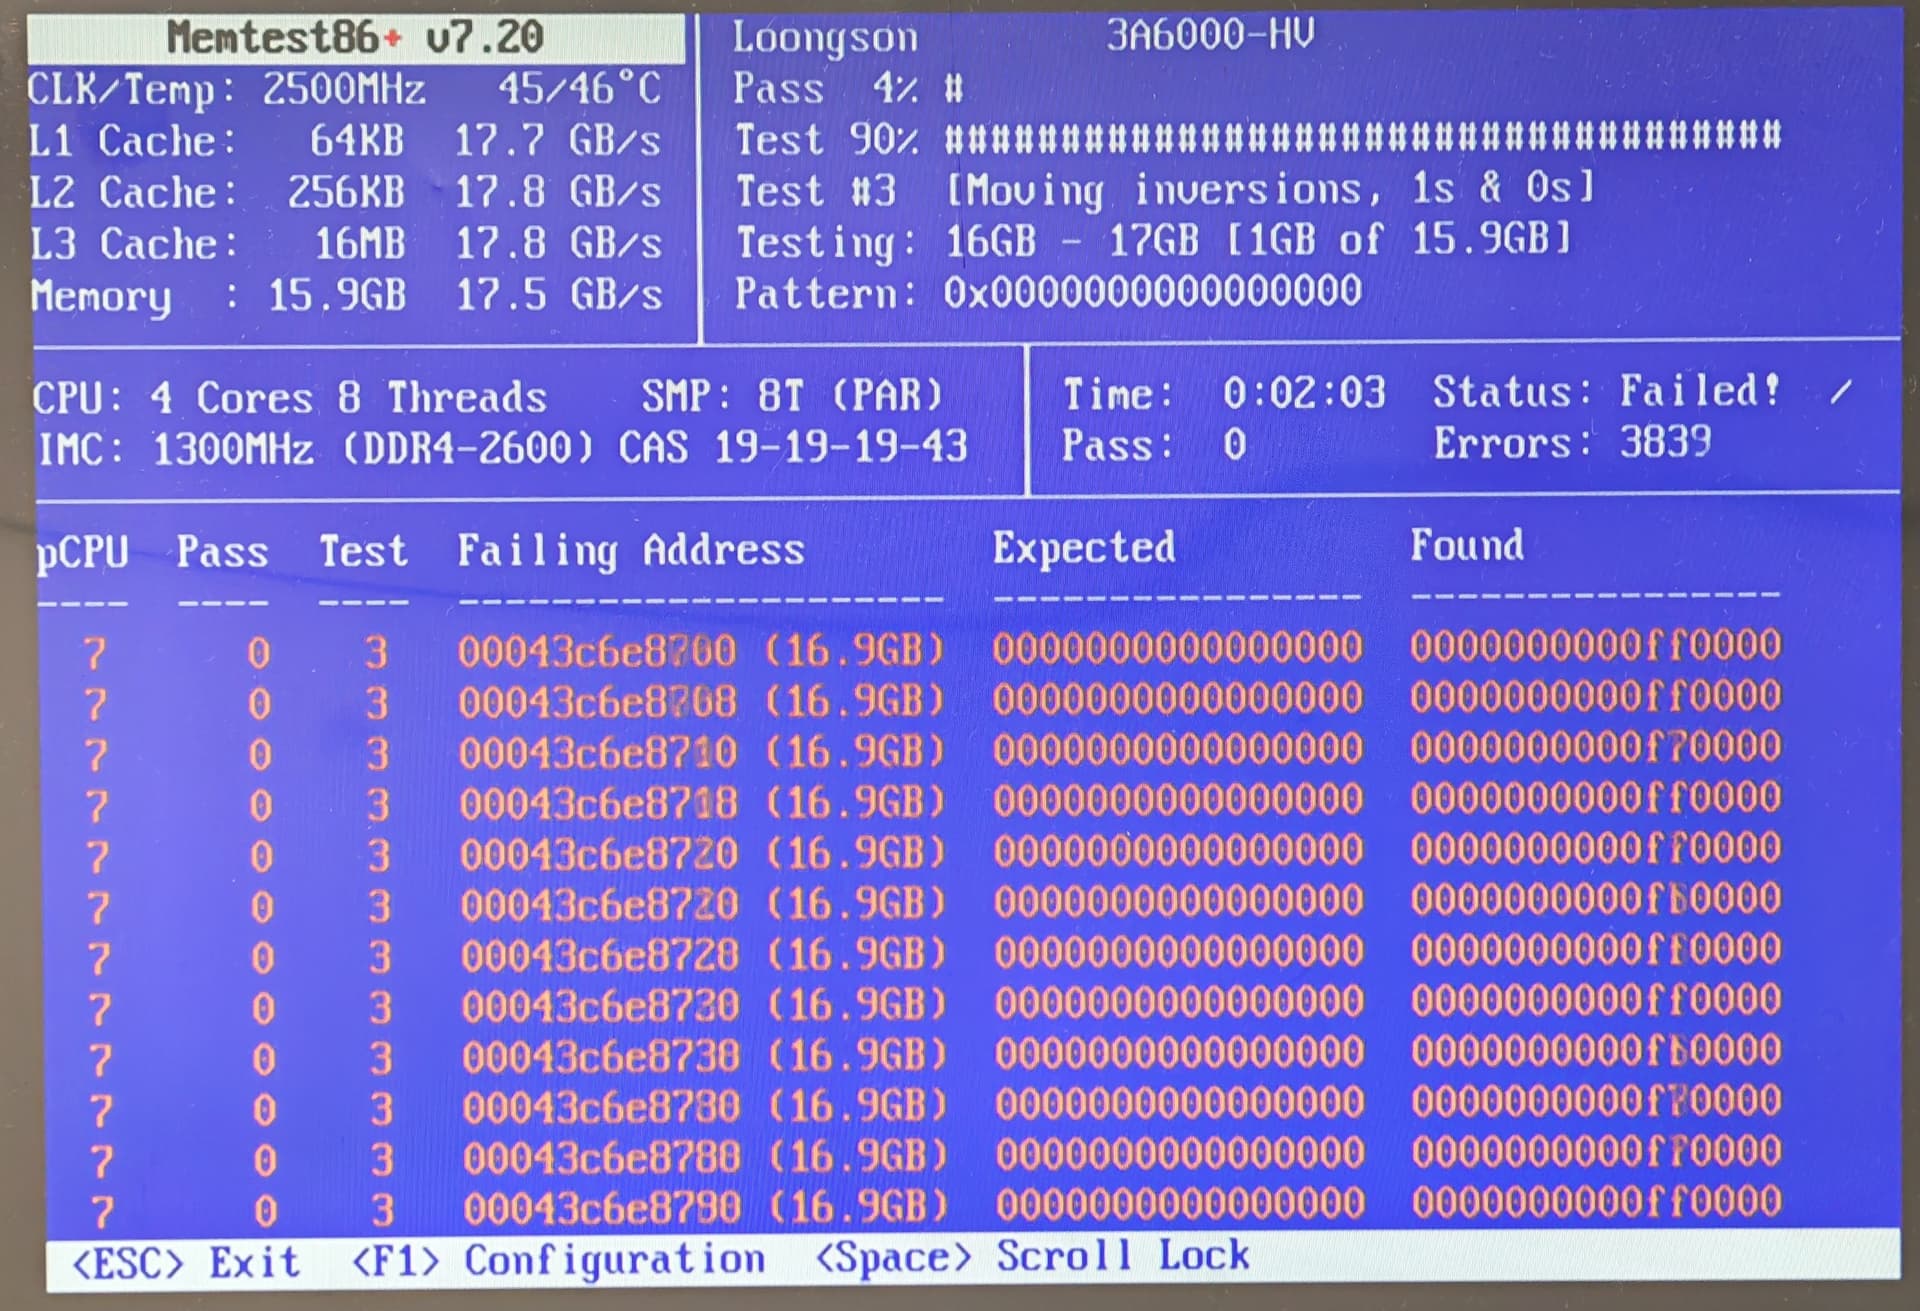Click the Failing Address column header
This screenshot has width=1920, height=1311.
click(631, 550)
